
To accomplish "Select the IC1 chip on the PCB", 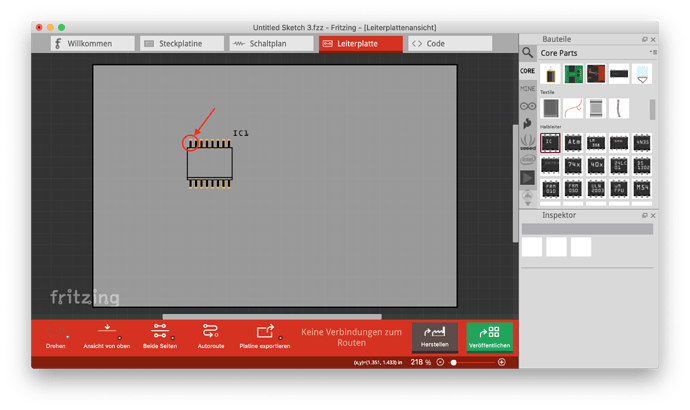I will click(209, 163).
